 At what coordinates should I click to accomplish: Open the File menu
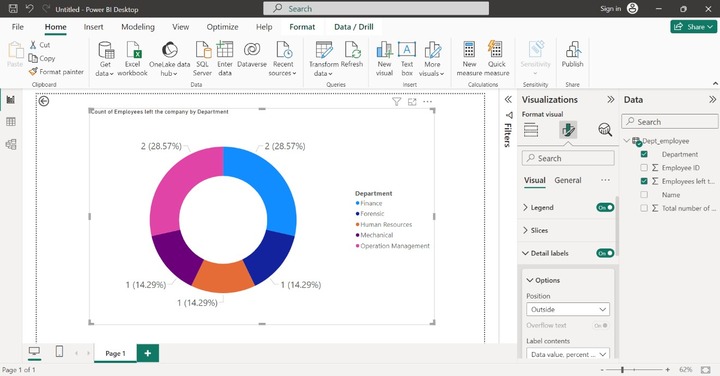[17, 27]
